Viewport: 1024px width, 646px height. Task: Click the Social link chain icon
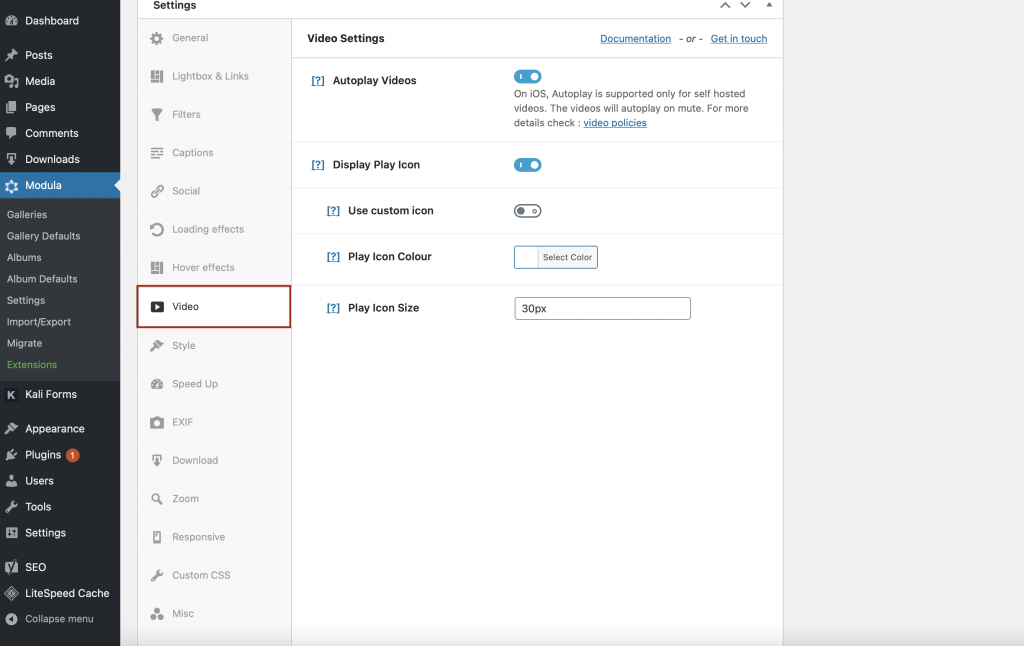coord(157,191)
